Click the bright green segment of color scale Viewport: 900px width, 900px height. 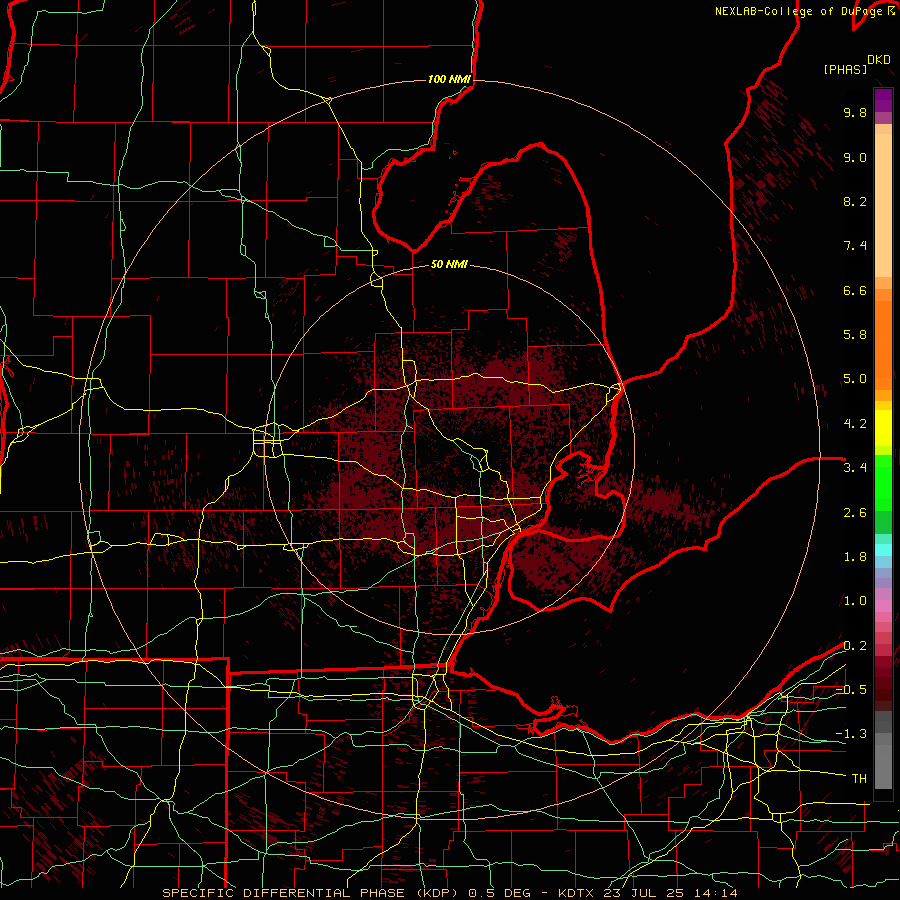[883, 482]
